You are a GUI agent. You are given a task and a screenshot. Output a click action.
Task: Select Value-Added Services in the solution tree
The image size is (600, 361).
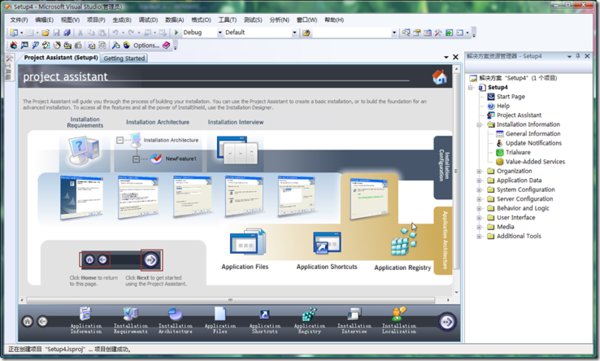click(x=535, y=162)
